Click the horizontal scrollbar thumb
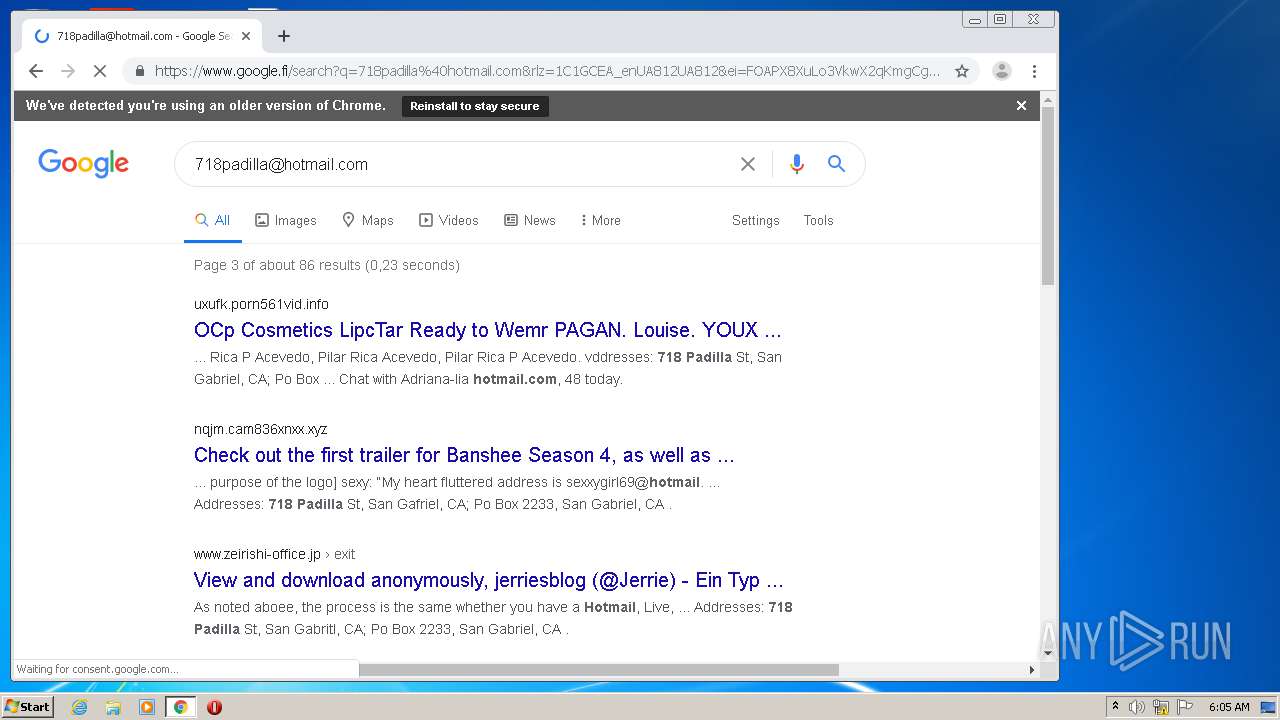1280x720 pixels. click(598, 669)
